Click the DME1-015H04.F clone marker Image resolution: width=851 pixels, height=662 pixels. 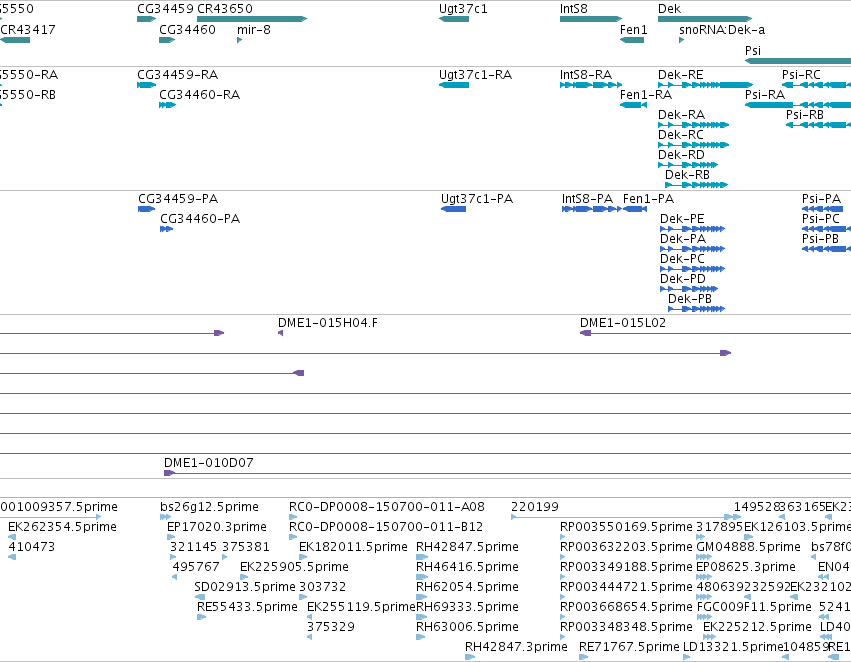click(281, 333)
